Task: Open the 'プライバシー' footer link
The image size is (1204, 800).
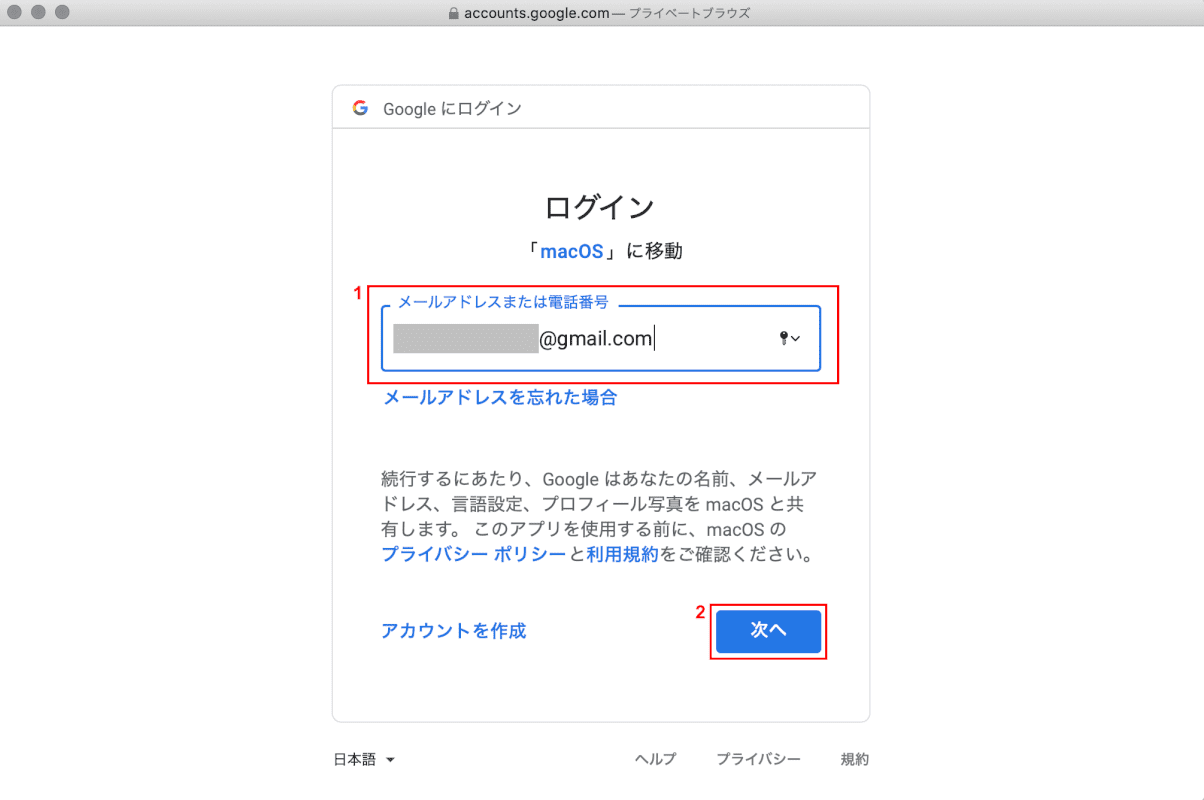Action: [758, 760]
